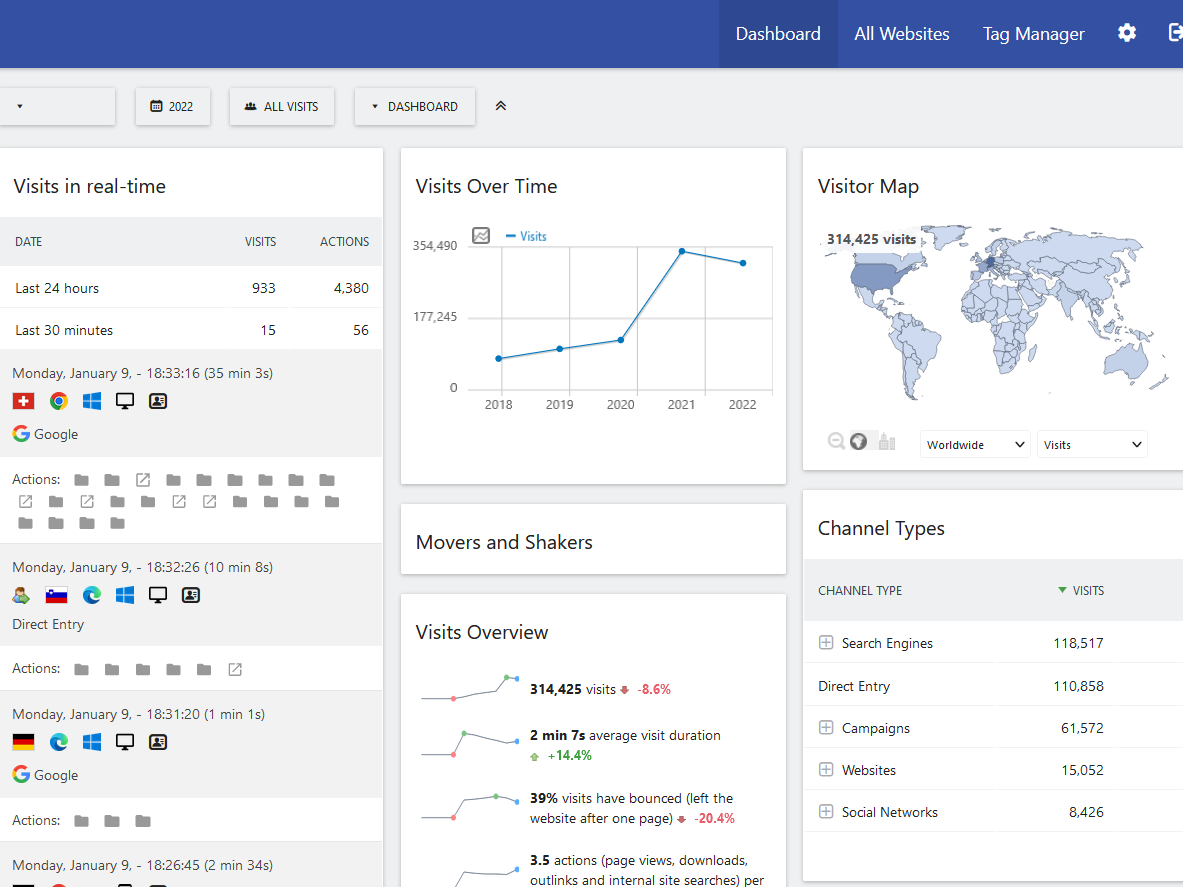The height and width of the screenshot is (887, 1183).
Task: Click the sign out icon
Action: coord(1175,33)
